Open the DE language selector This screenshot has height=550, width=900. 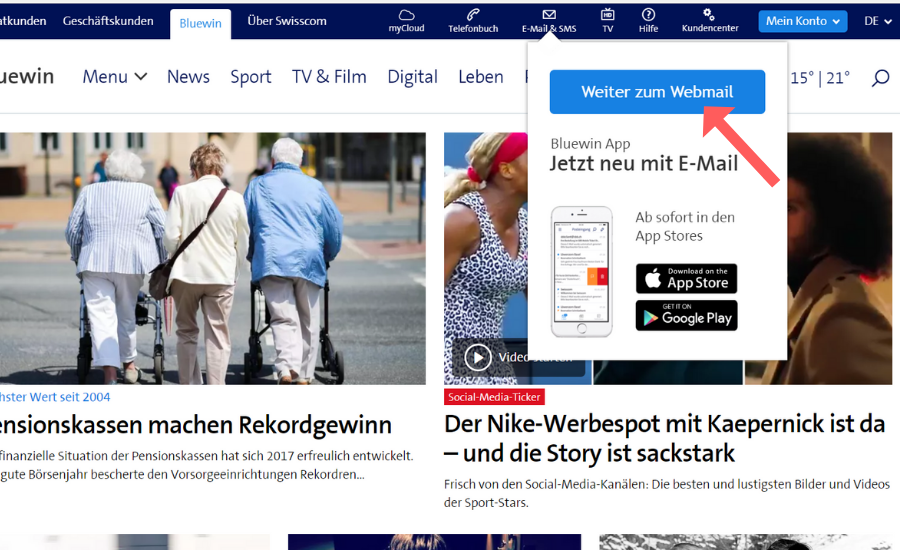[x=878, y=21]
